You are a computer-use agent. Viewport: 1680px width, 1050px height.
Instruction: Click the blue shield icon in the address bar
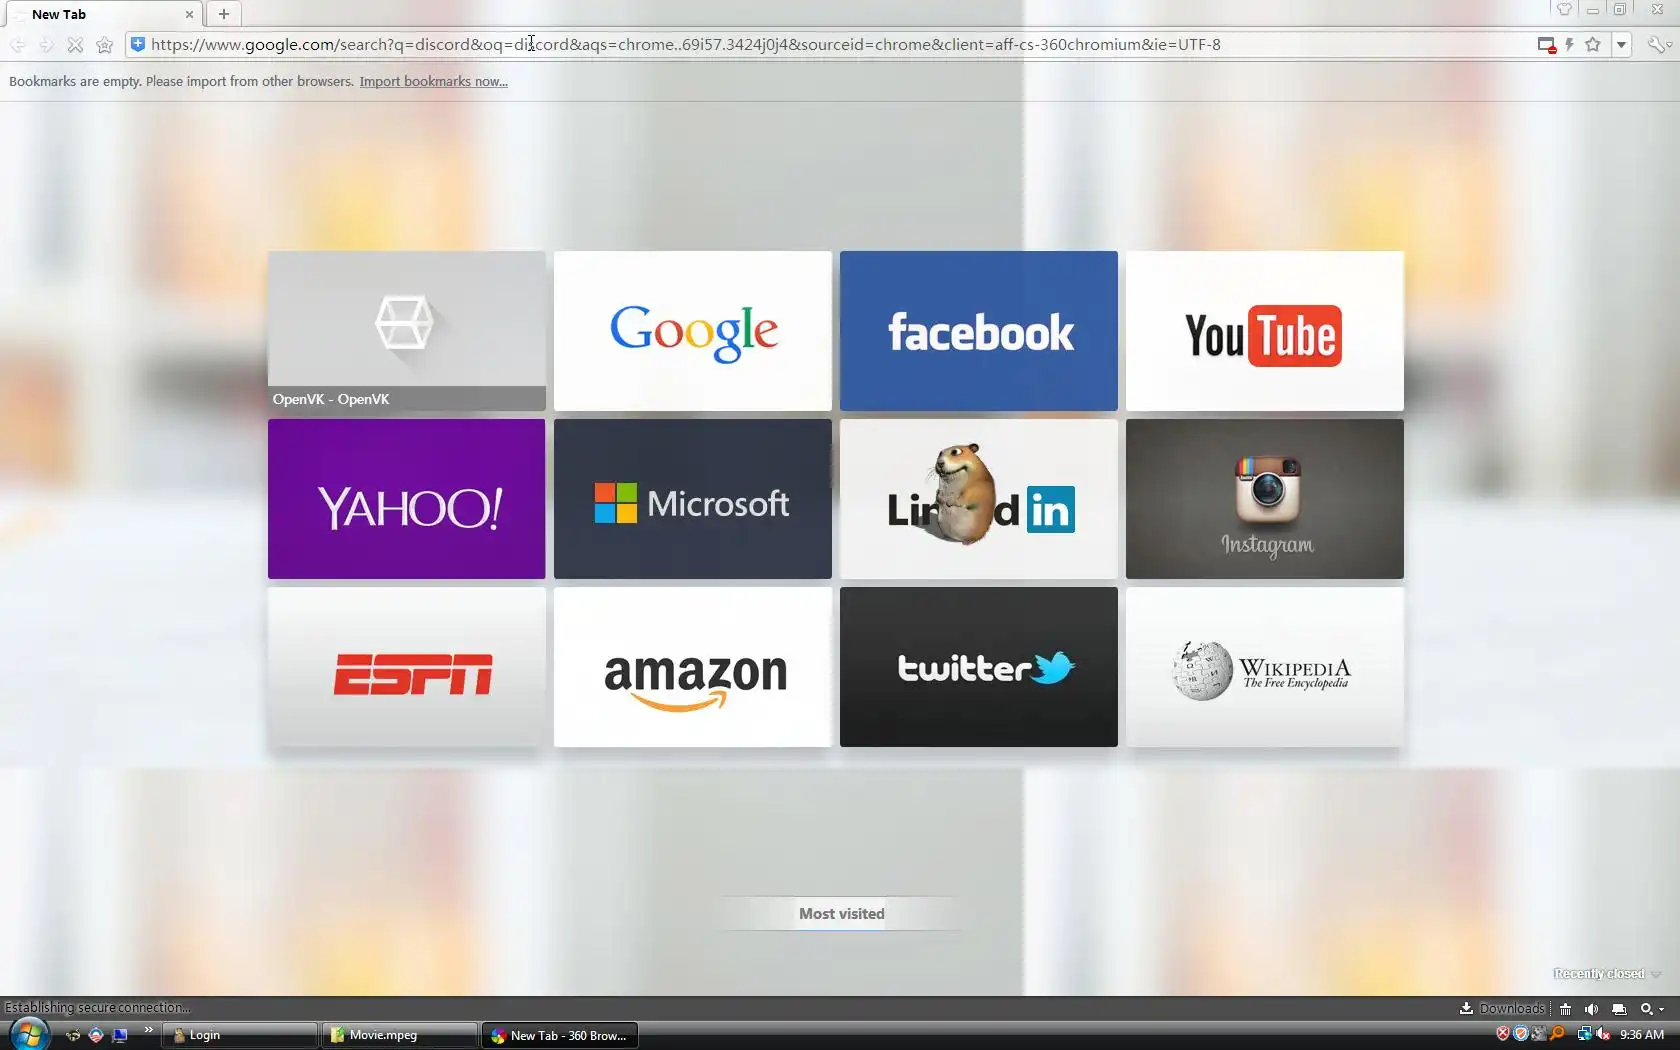138,44
